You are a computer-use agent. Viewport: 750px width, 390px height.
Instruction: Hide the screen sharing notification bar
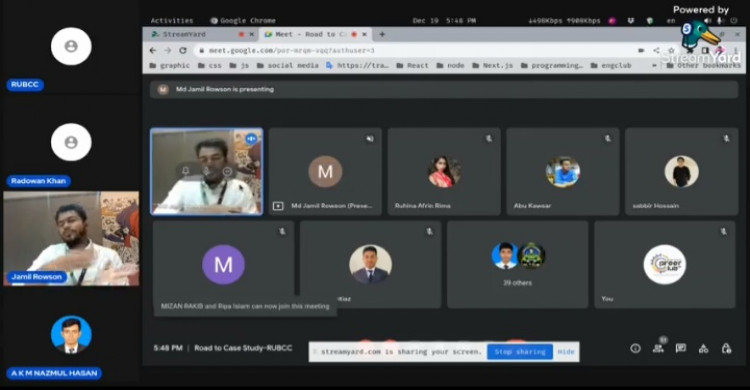pos(566,352)
